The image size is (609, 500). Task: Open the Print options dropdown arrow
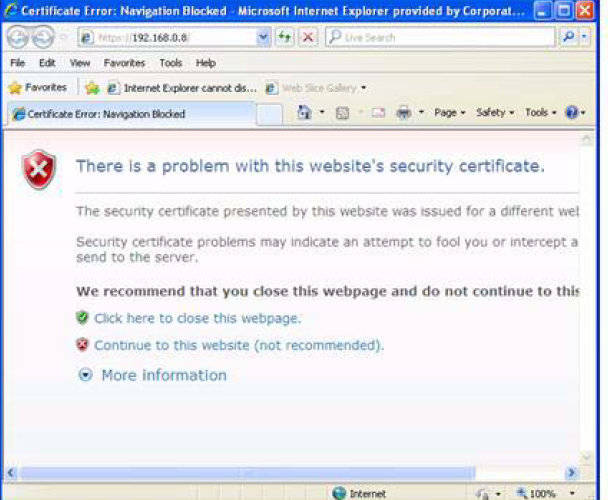(421, 113)
